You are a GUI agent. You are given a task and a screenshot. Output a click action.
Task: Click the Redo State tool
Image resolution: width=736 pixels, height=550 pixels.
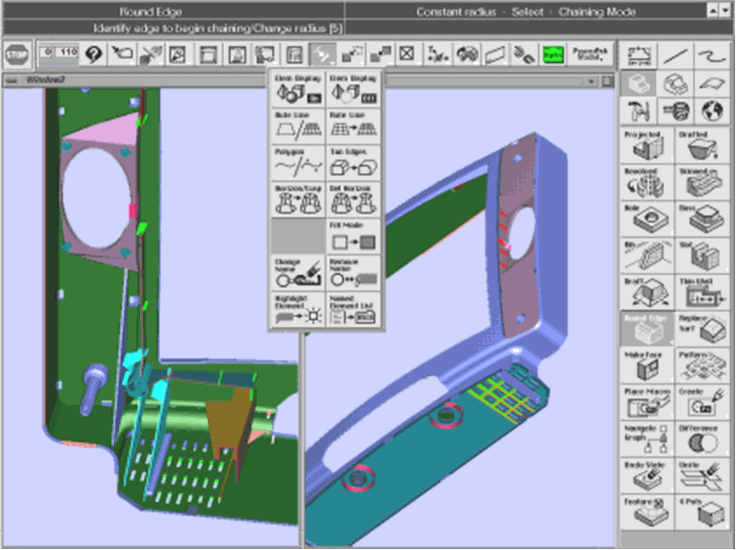click(647, 476)
